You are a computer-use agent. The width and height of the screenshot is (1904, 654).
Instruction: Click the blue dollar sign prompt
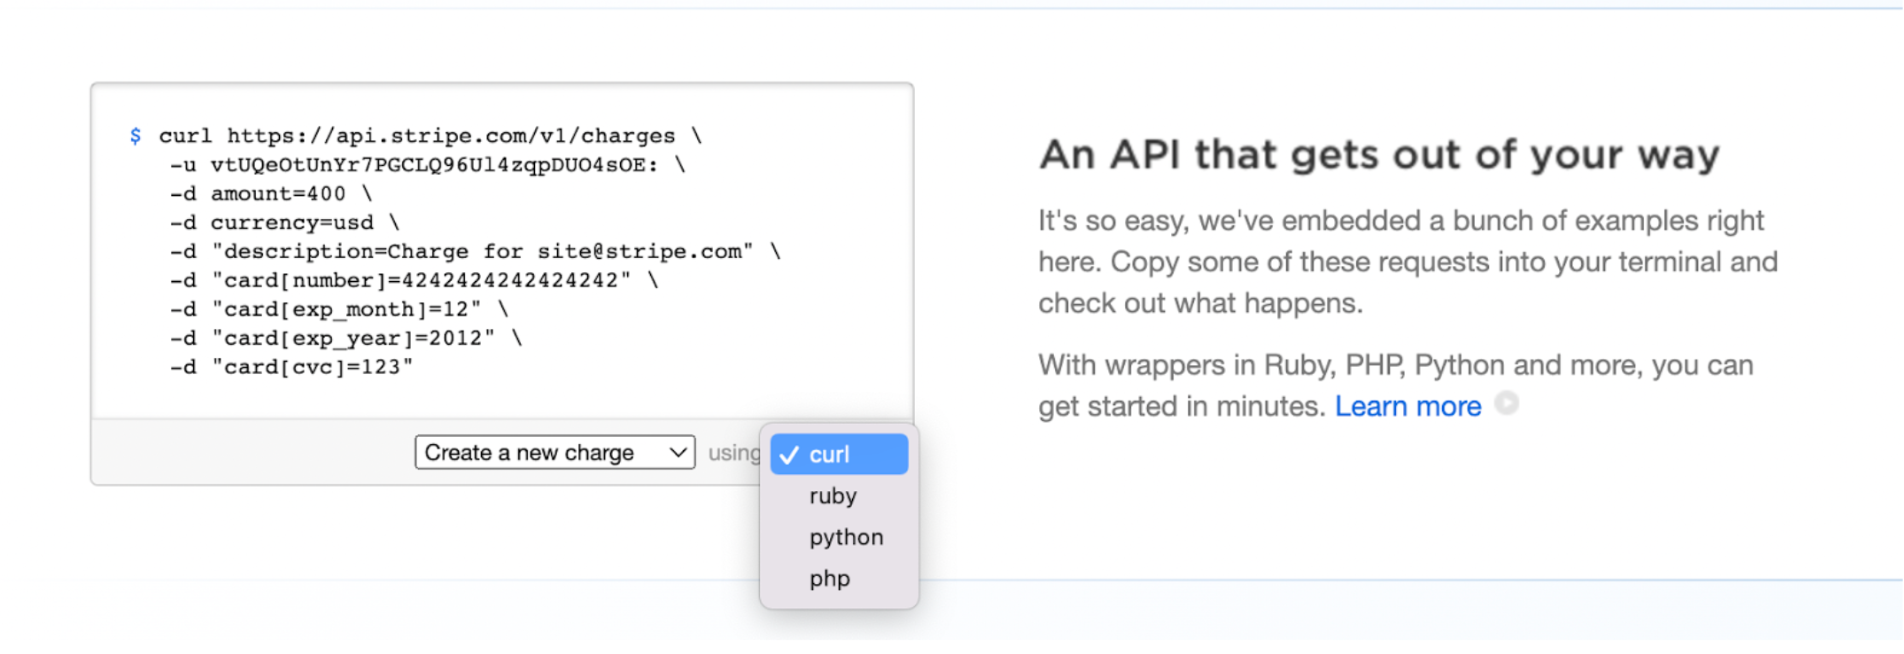pyautogui.click(x=135, y=136)
